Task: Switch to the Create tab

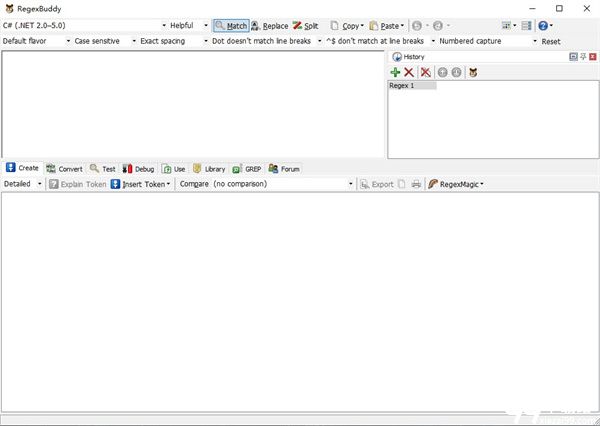Action: pyautogui.click(x=22, y=168)
